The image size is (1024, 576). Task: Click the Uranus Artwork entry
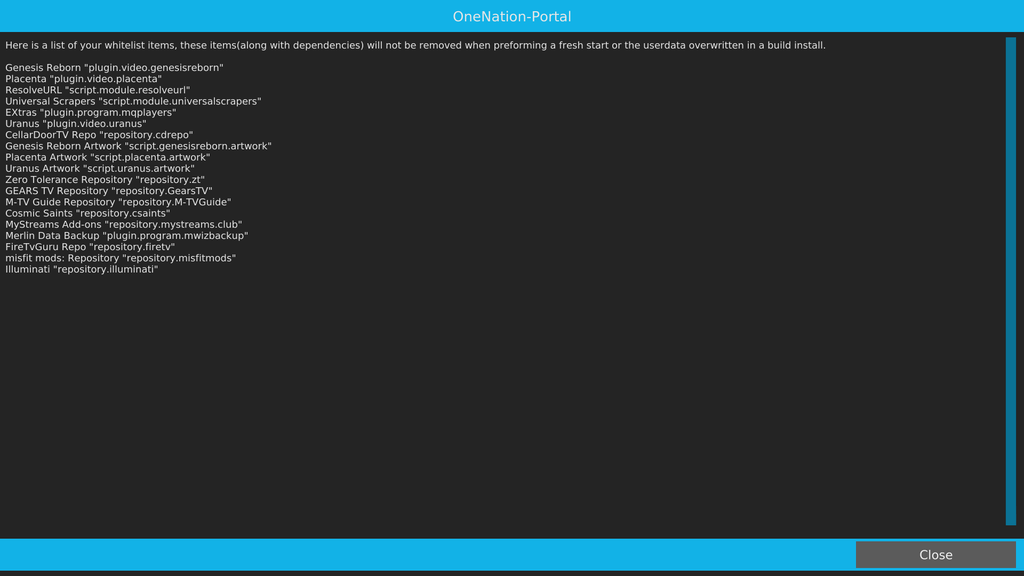(100, 168)
